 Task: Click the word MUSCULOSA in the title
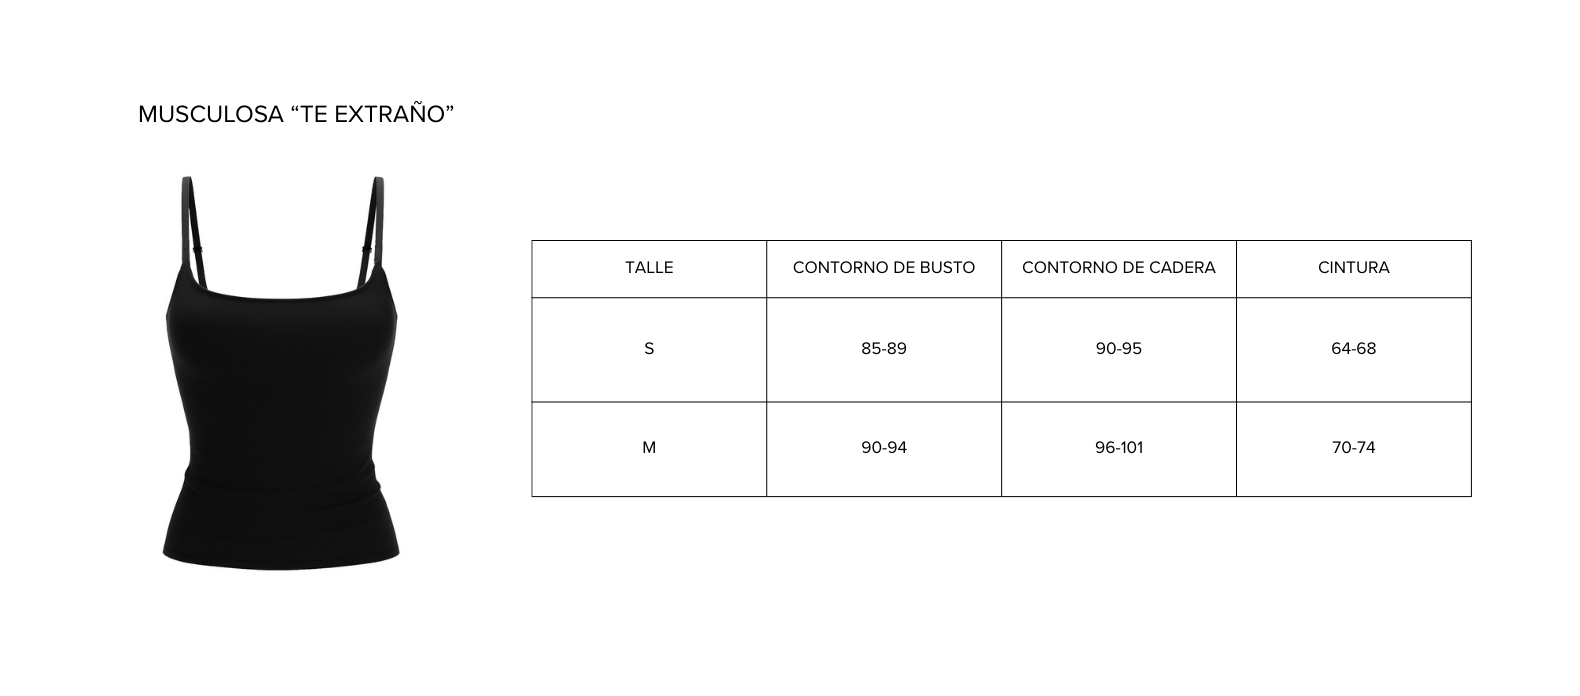211,114
